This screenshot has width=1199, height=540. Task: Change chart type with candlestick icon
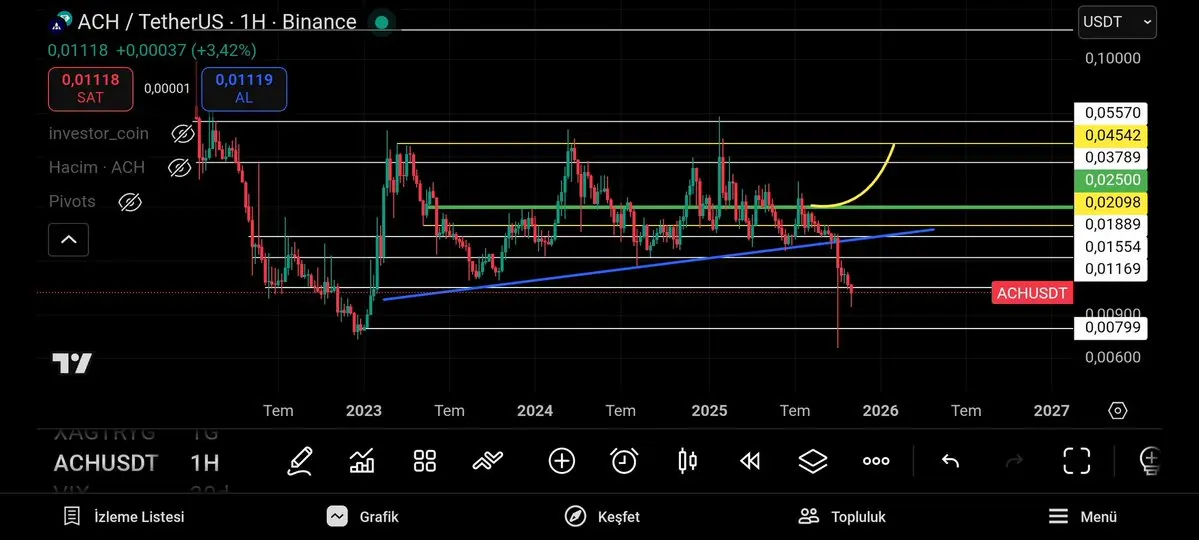(x=687, y=460)
